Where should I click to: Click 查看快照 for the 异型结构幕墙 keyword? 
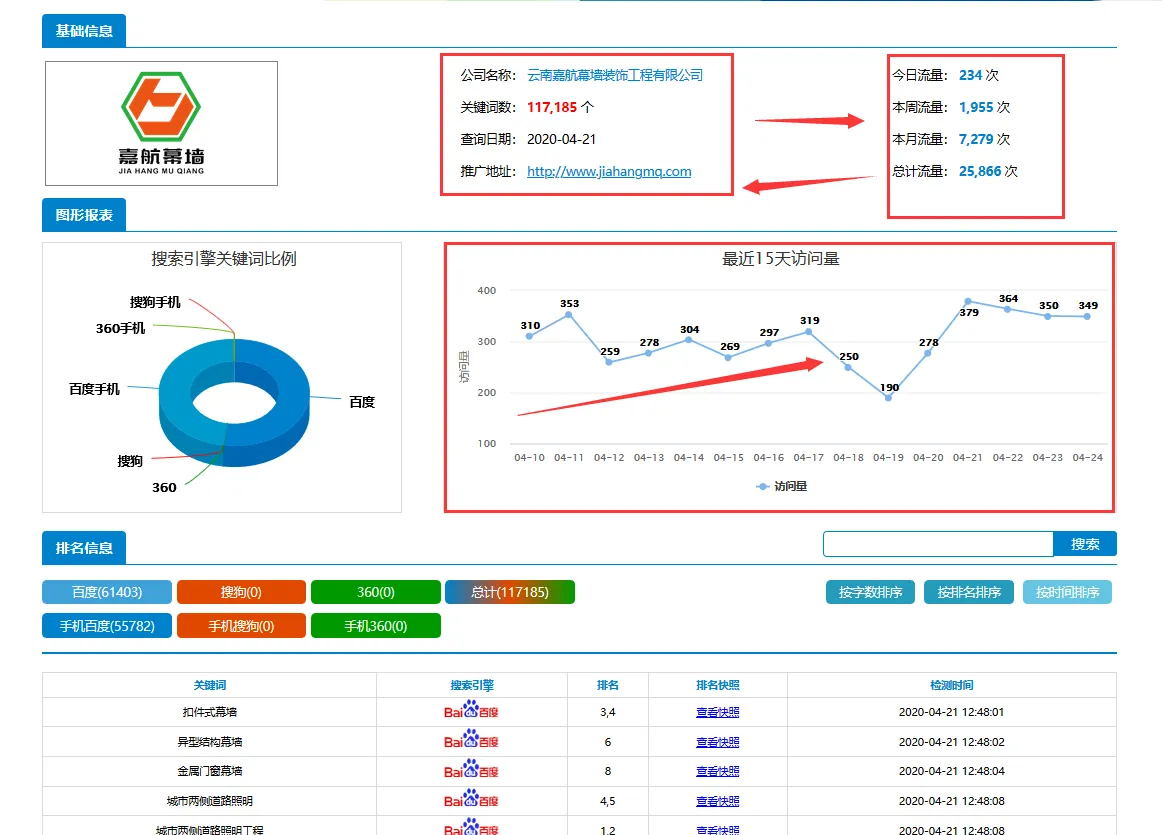(716, 741)
